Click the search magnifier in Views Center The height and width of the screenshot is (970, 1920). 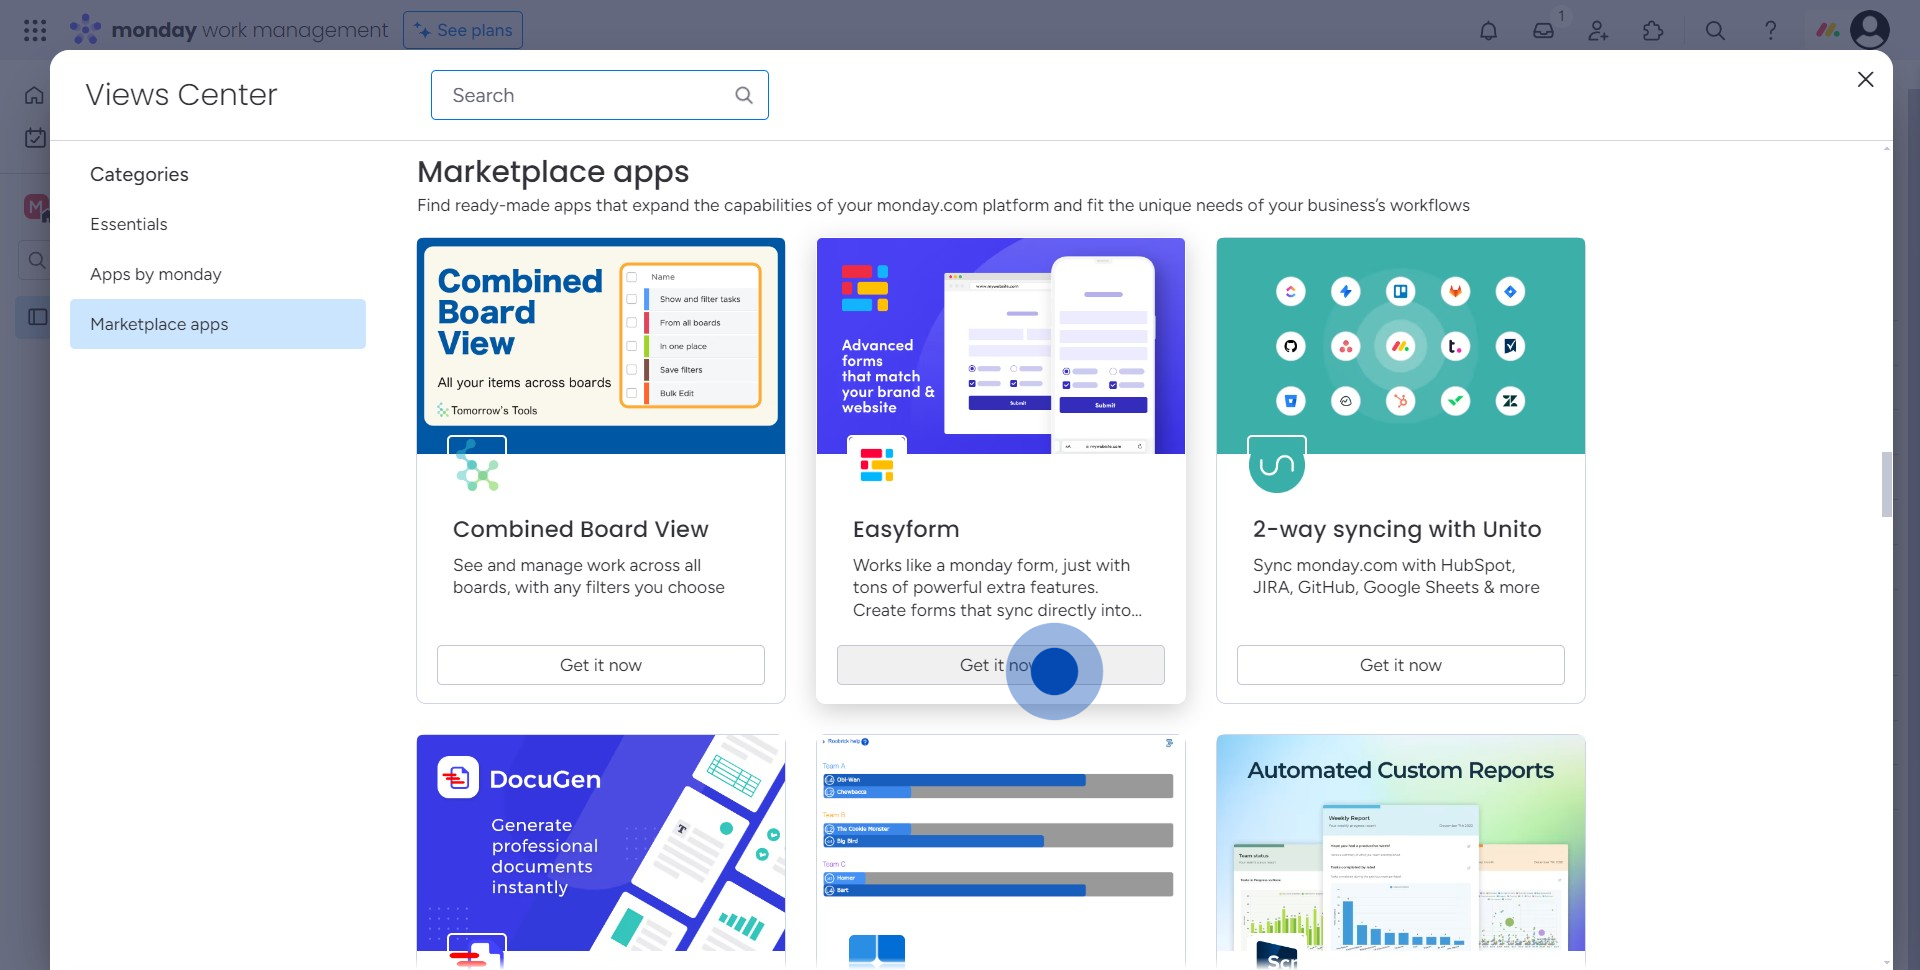tap(743, 95)
